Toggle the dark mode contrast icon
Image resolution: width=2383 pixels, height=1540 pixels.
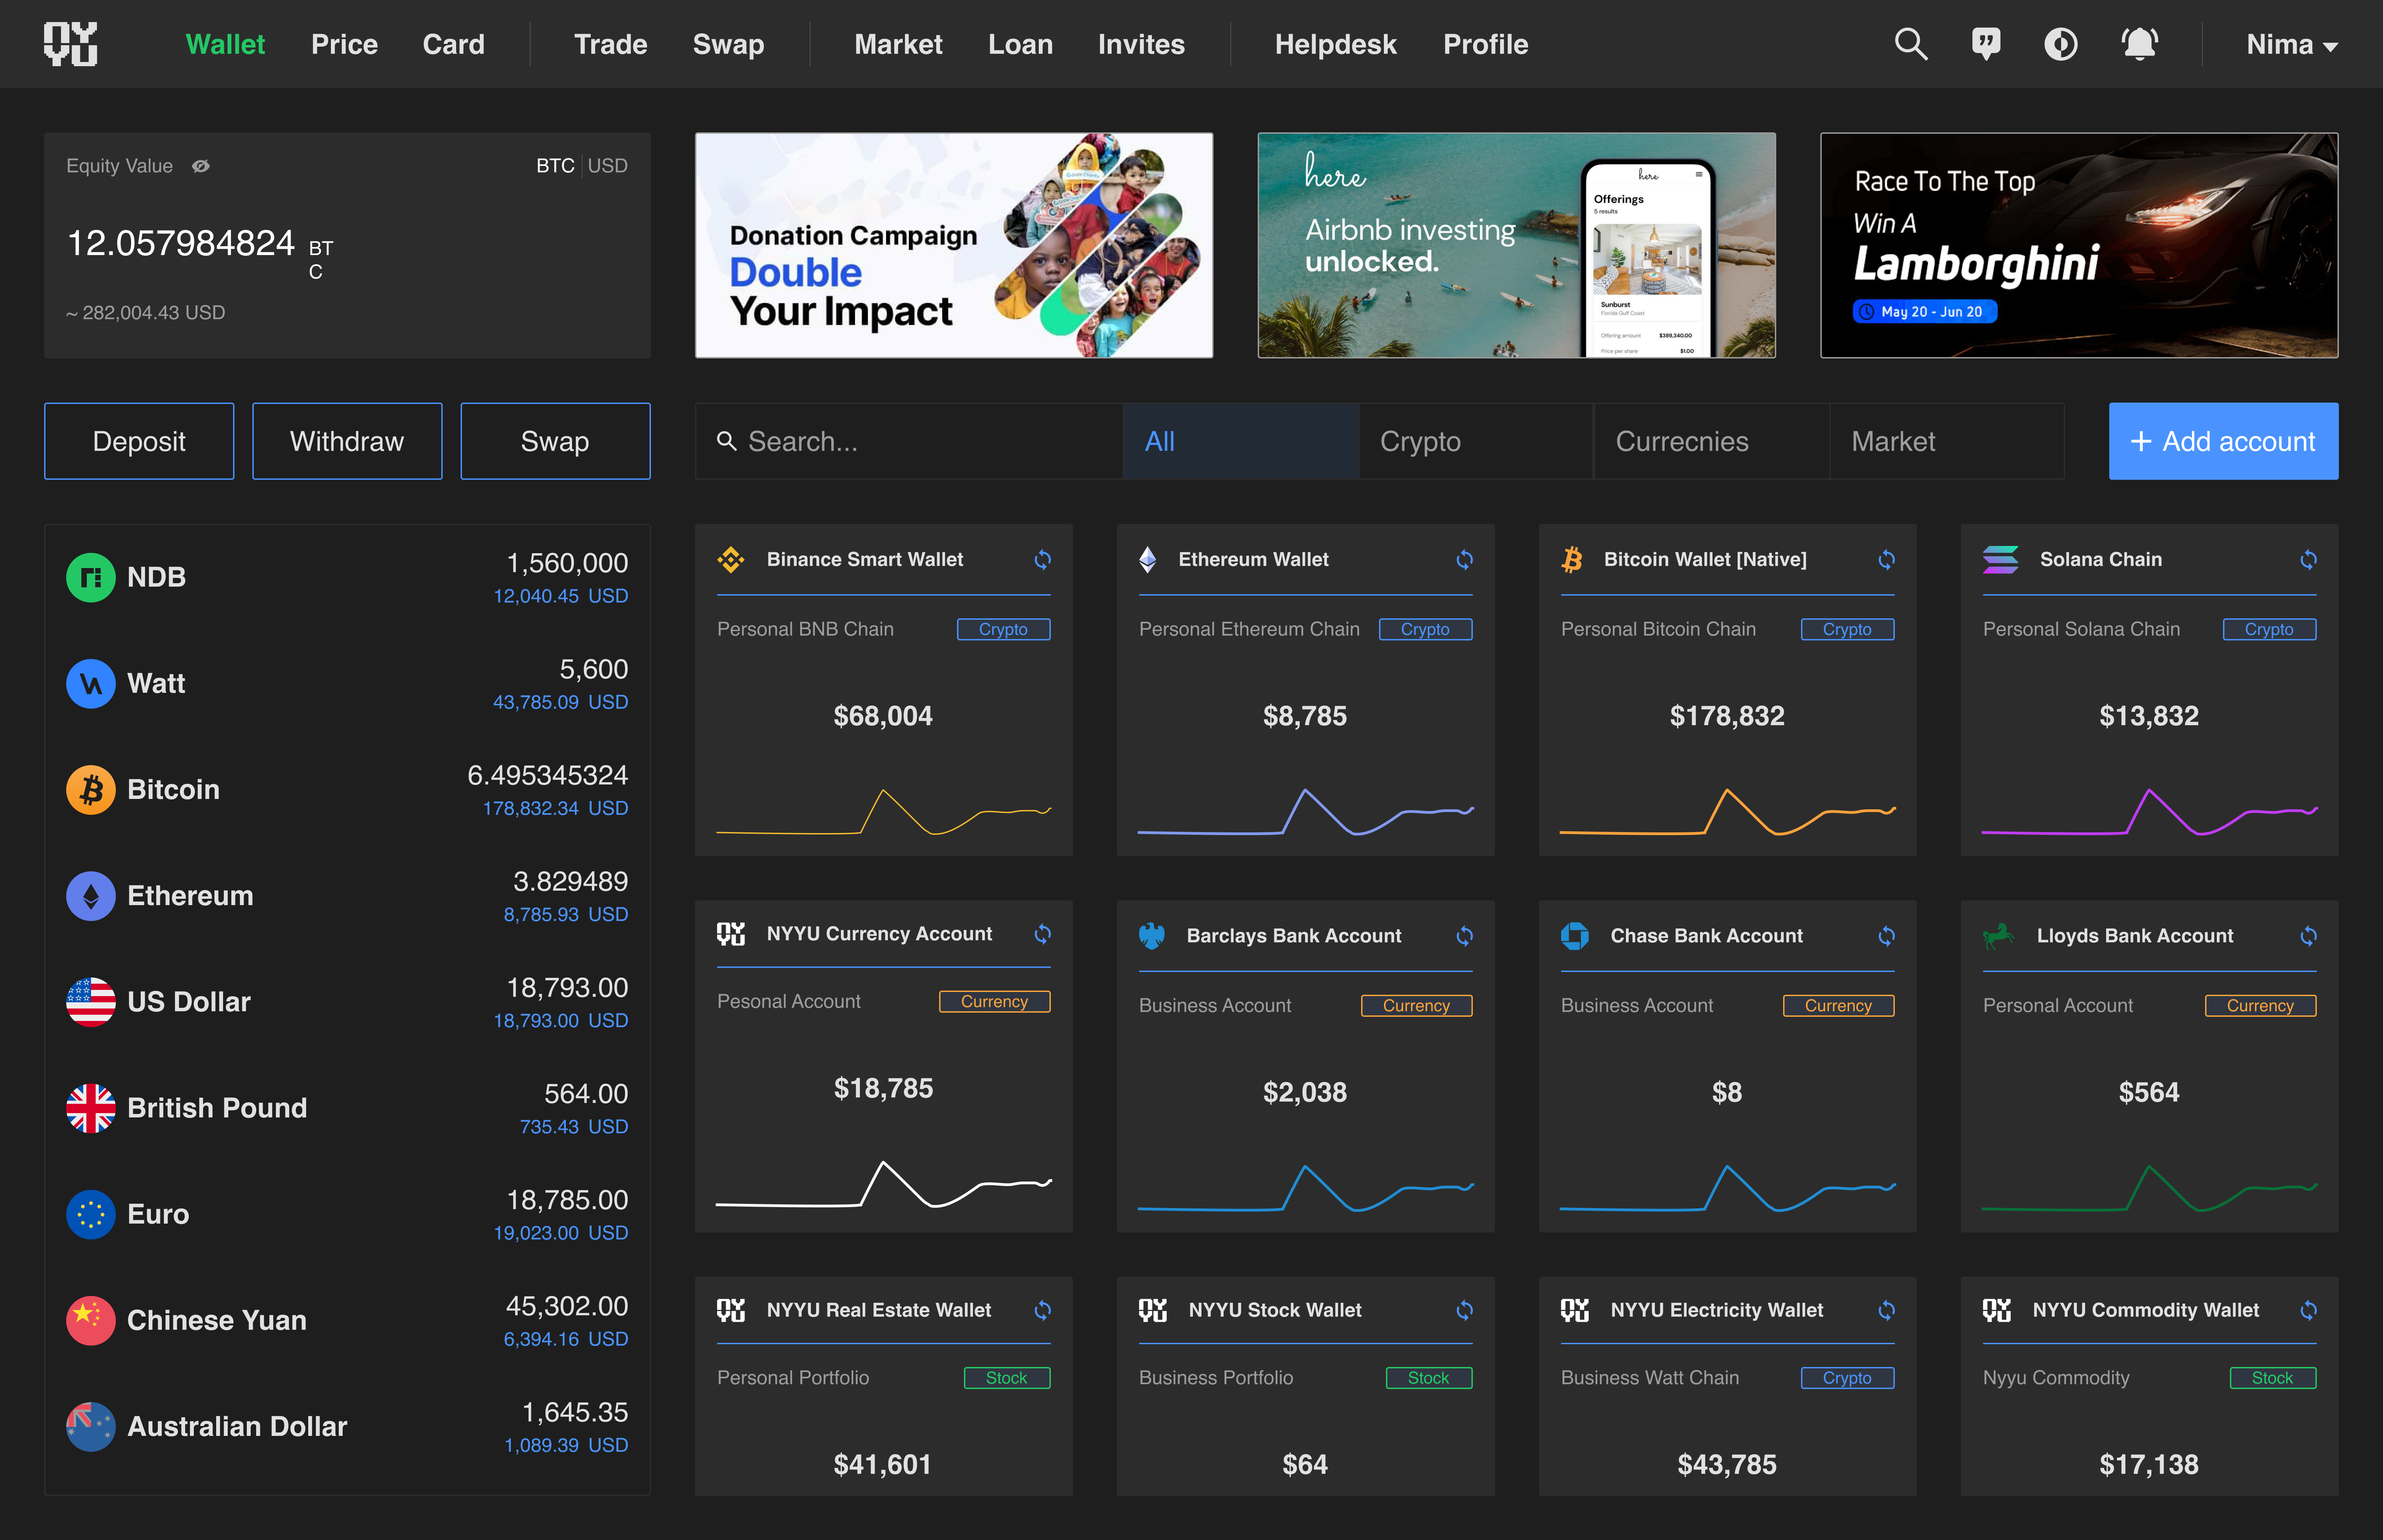coord(2061,44)
